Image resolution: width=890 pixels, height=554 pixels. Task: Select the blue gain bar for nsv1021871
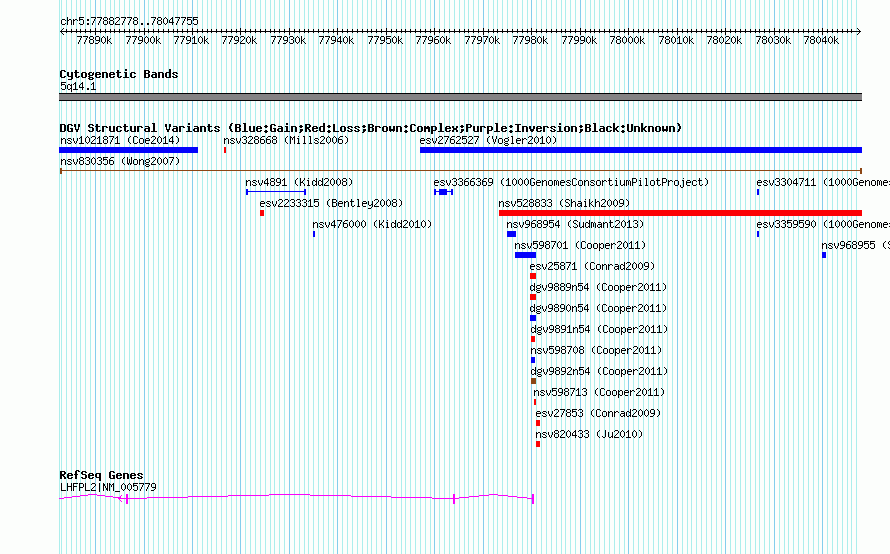pyautogui.click(x=128, y=150)
